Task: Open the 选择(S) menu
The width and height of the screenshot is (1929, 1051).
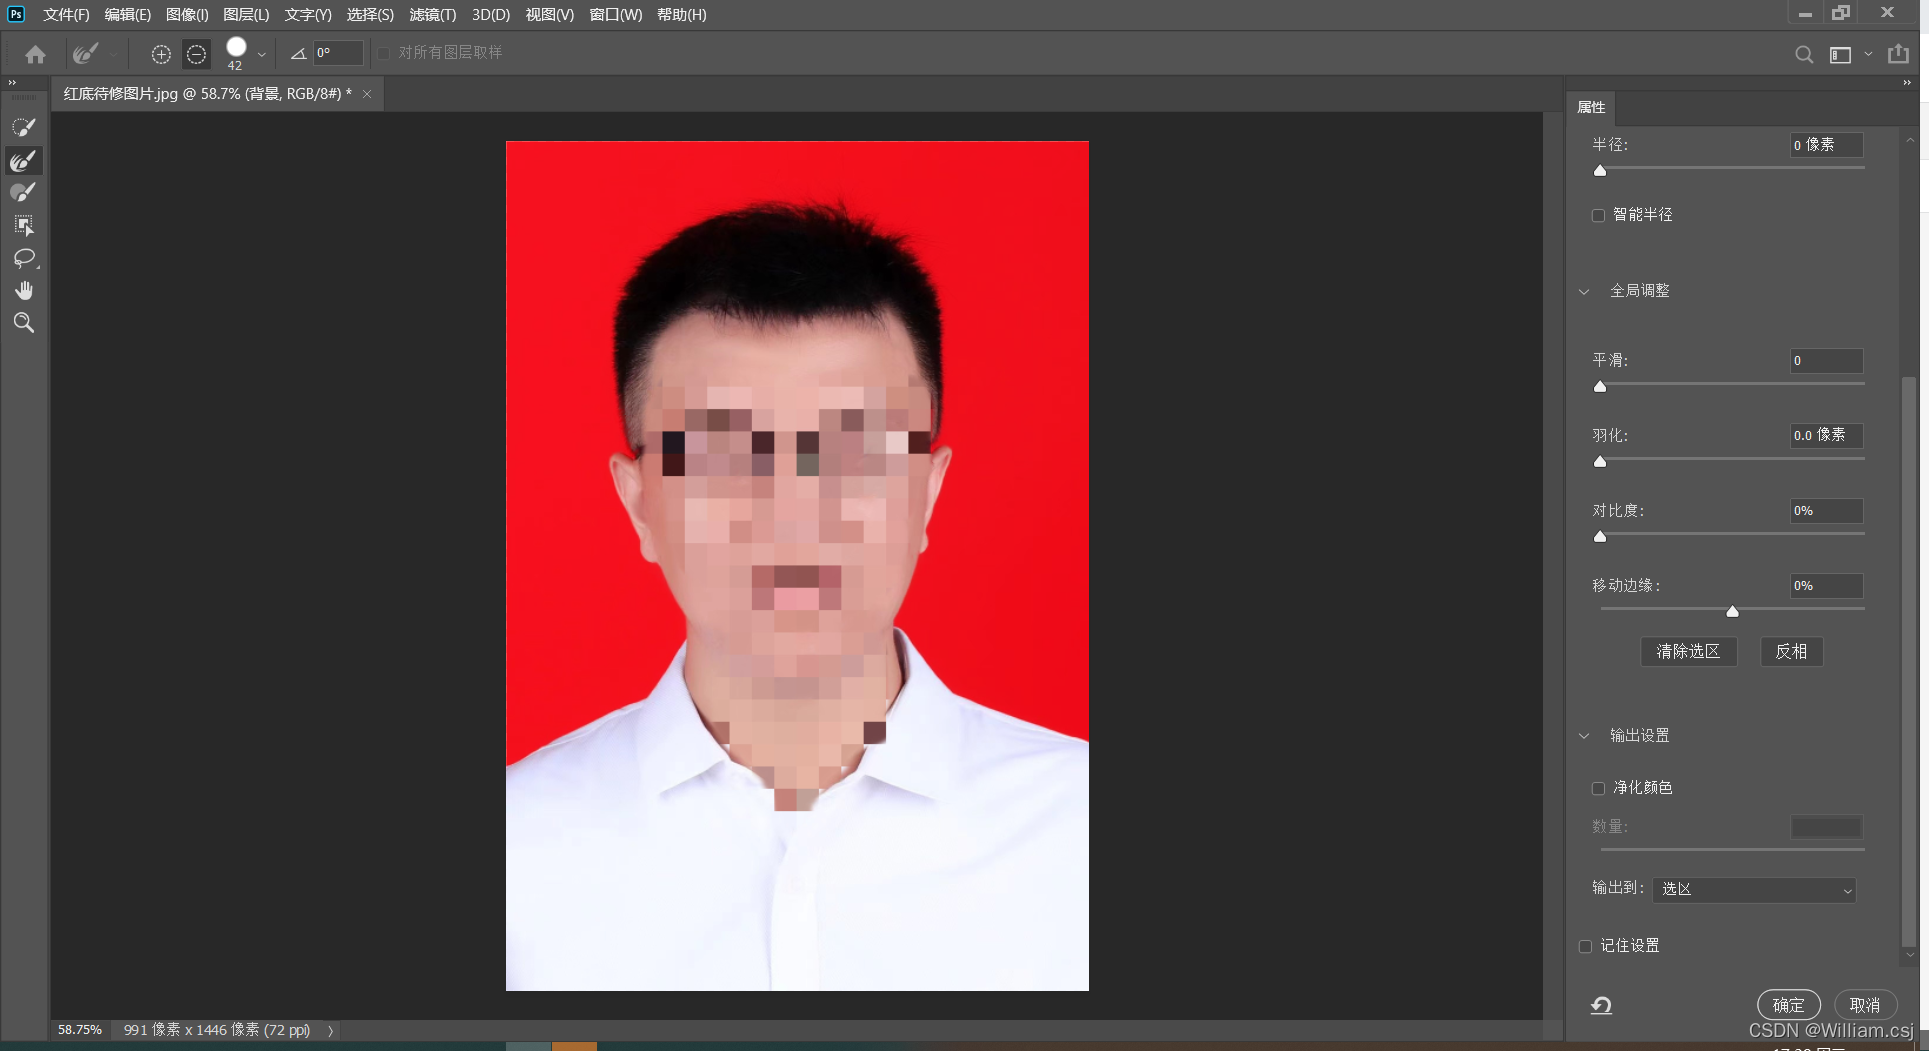Action: pos(370,15)
